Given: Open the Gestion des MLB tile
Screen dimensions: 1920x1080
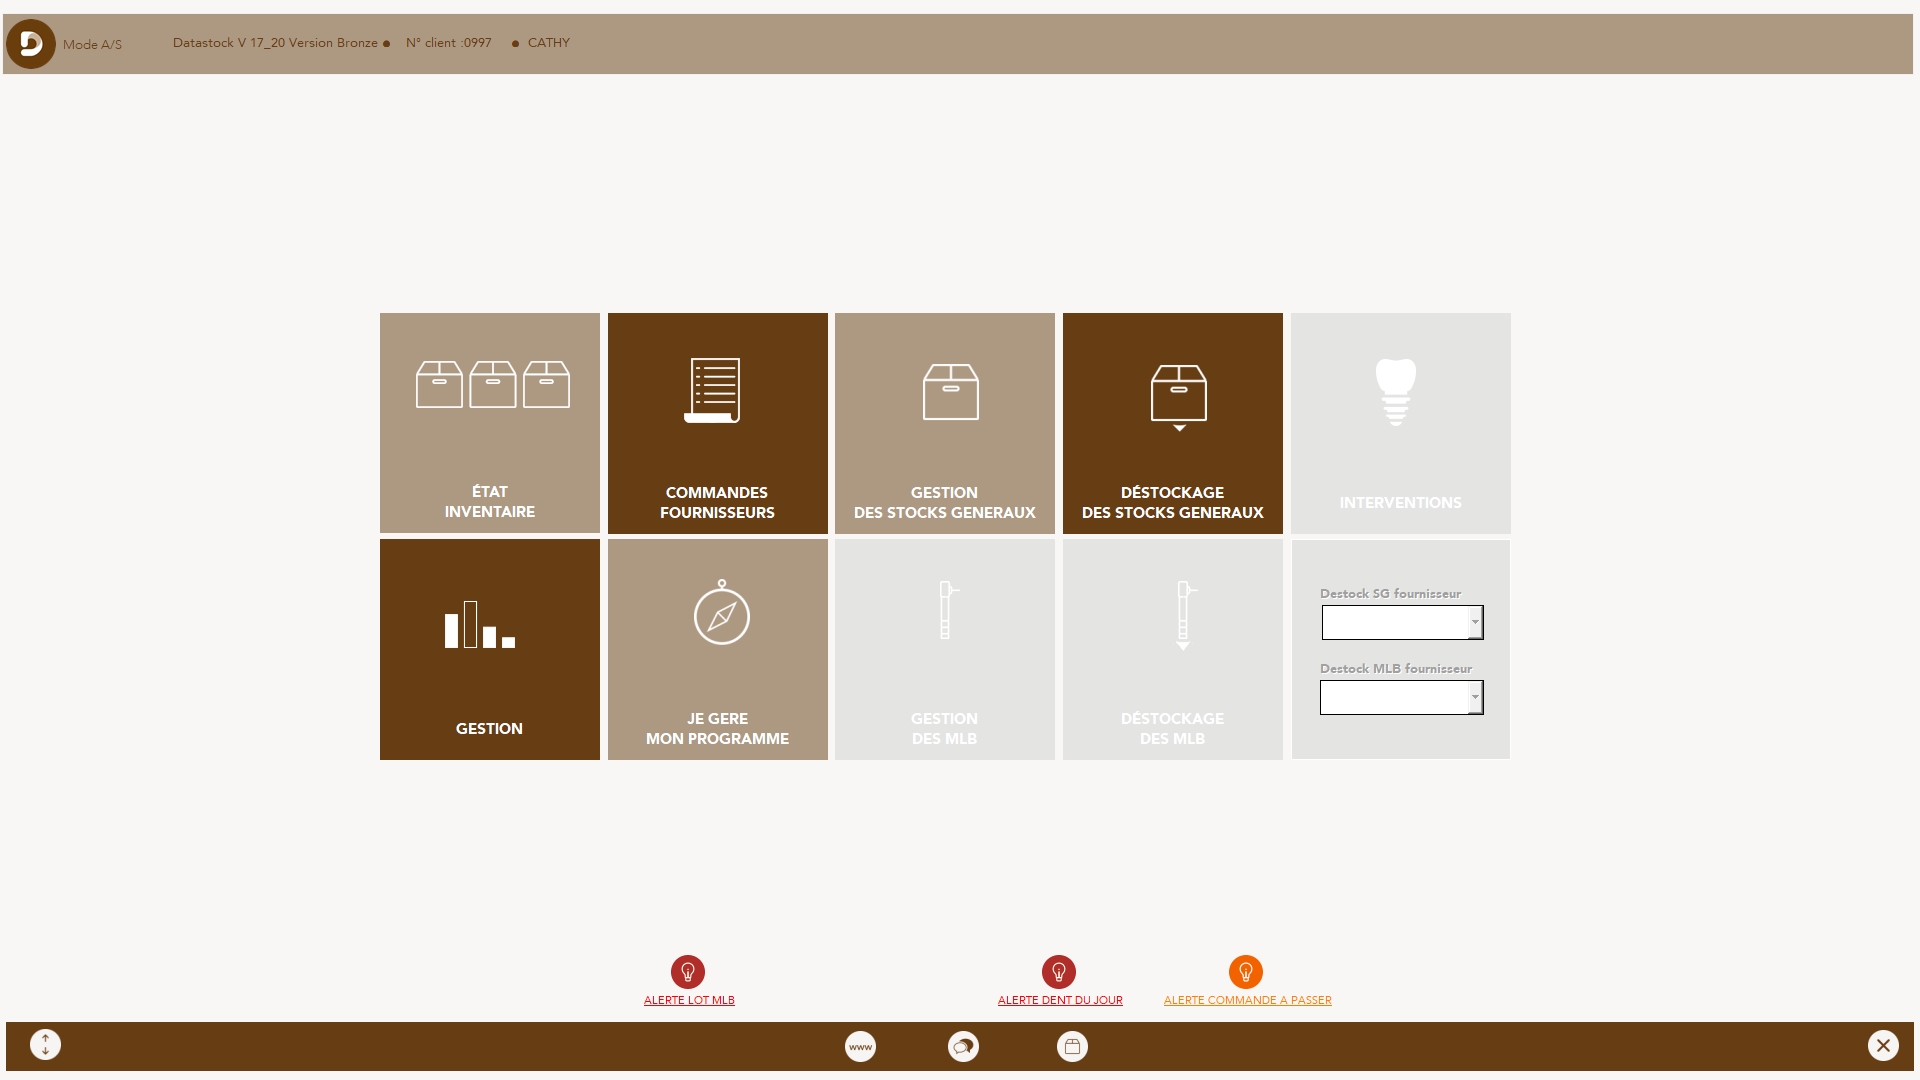Looking at the screenshot, I should coord(945,649).
